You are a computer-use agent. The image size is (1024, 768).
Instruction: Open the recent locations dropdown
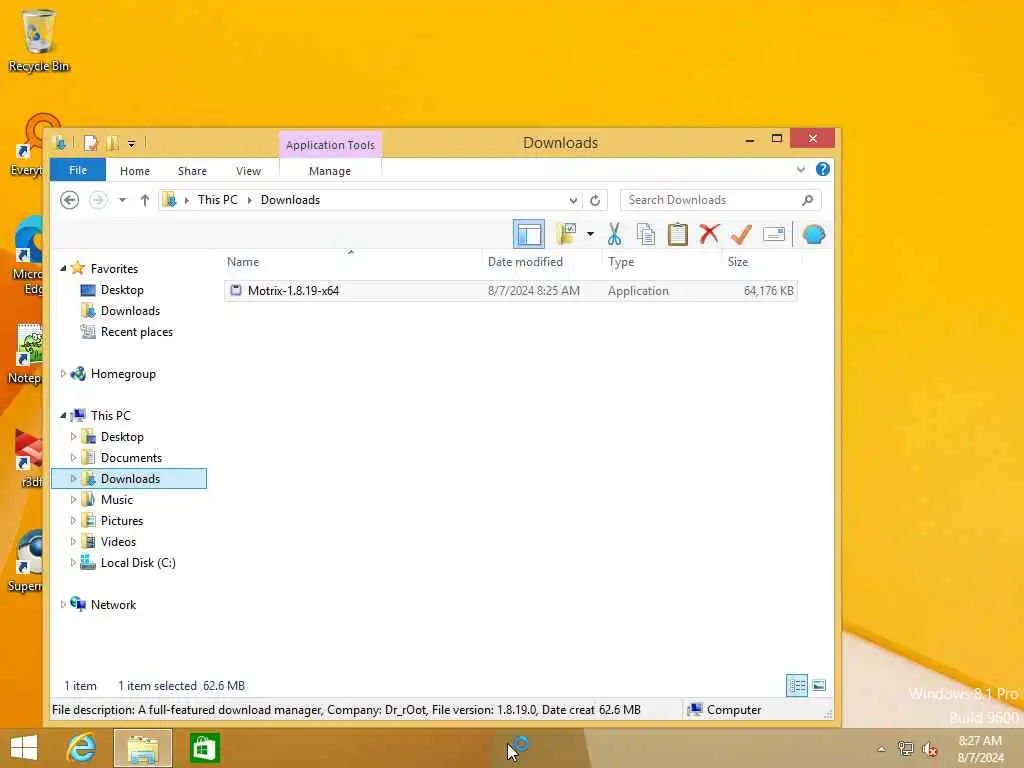pyautogui.click(x=122, y=200)
